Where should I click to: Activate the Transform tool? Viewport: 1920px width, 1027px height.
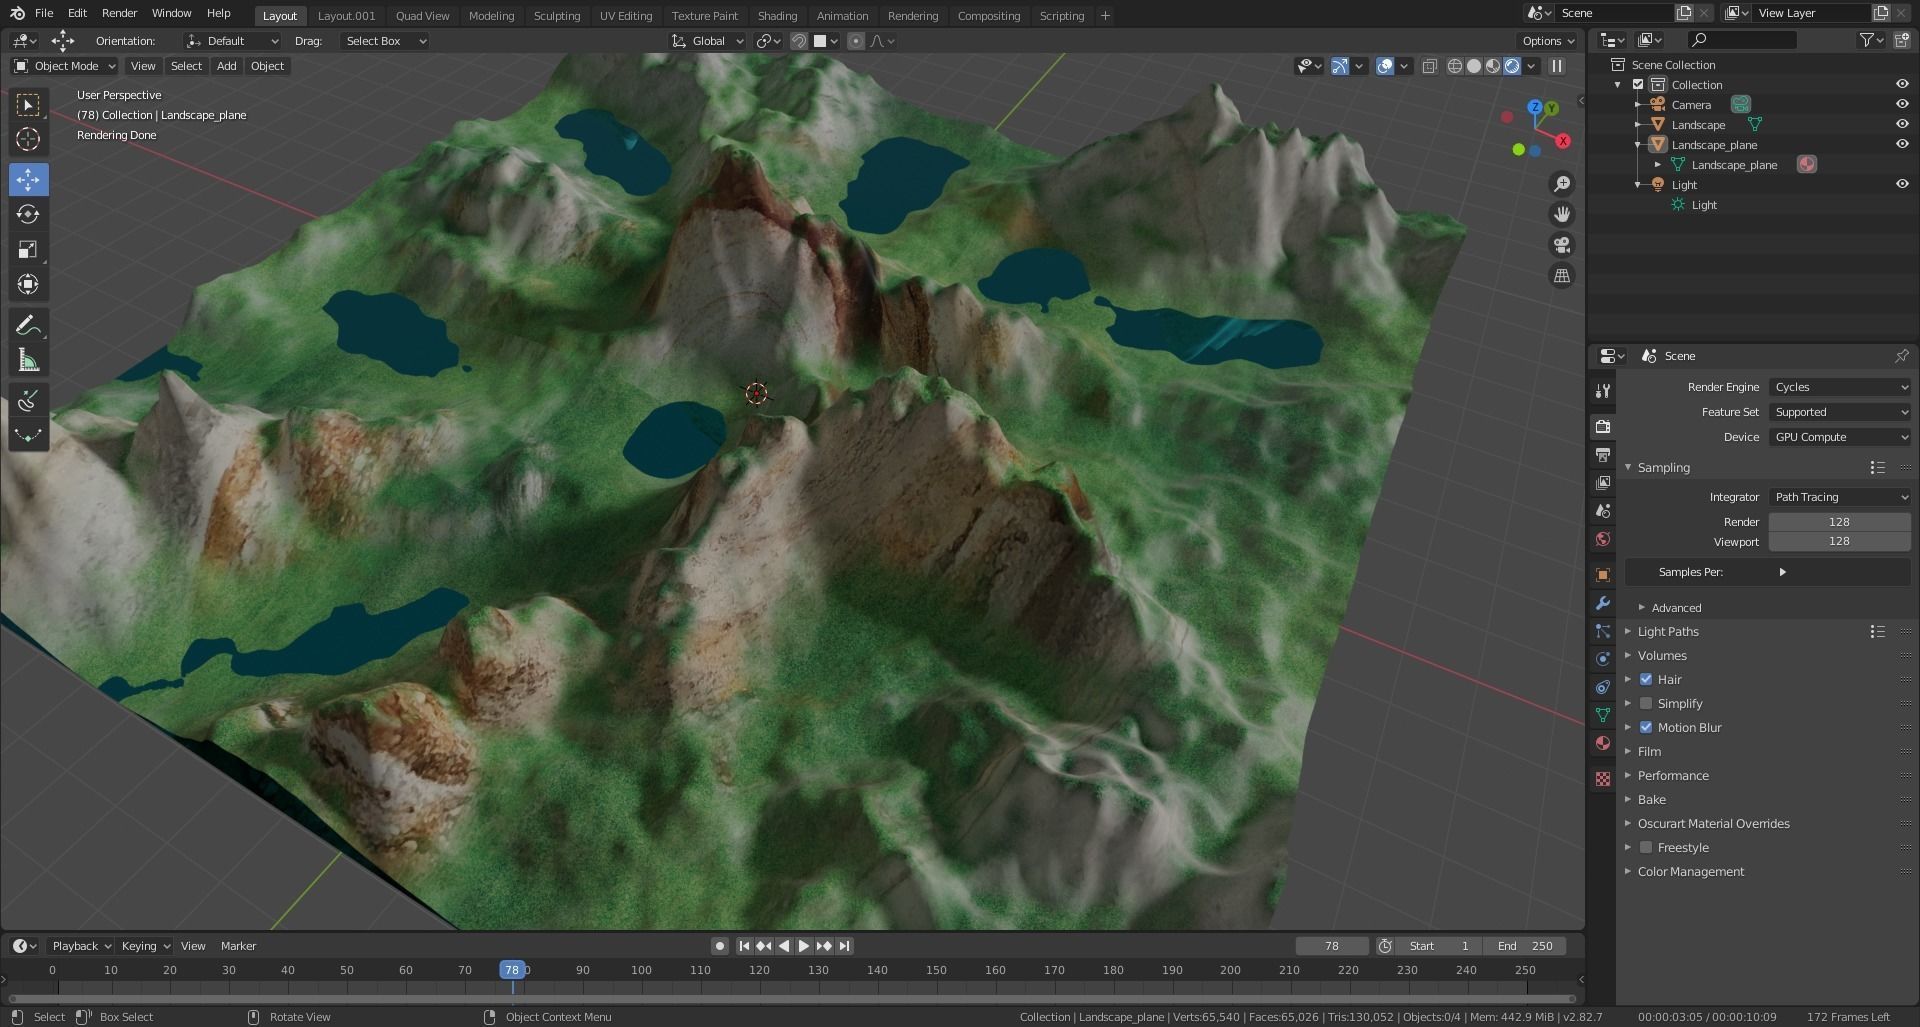[x=28, y=285]
